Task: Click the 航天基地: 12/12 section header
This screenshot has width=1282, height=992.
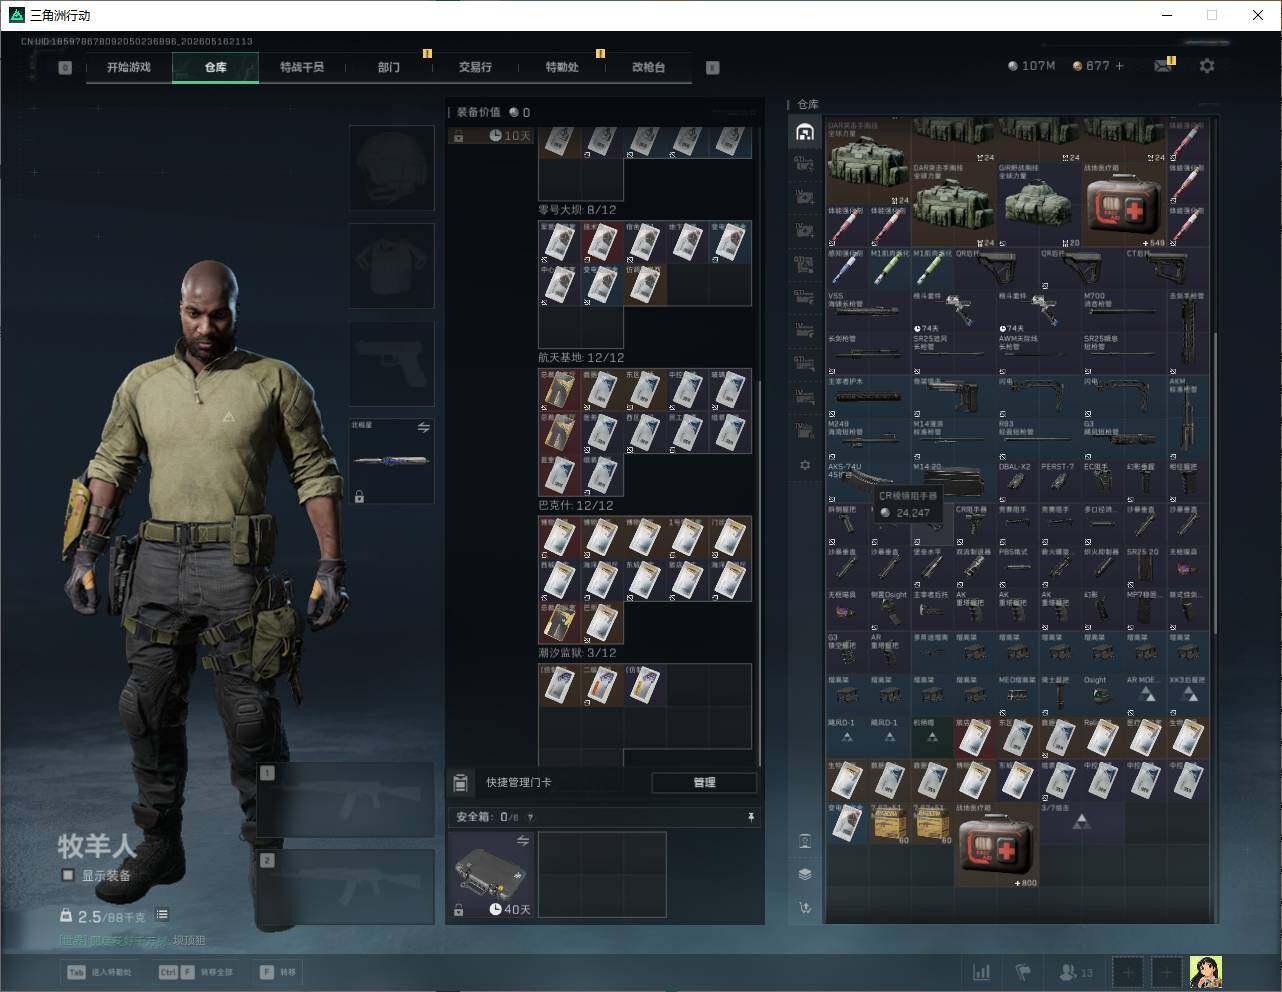Action: pos(581,357)
